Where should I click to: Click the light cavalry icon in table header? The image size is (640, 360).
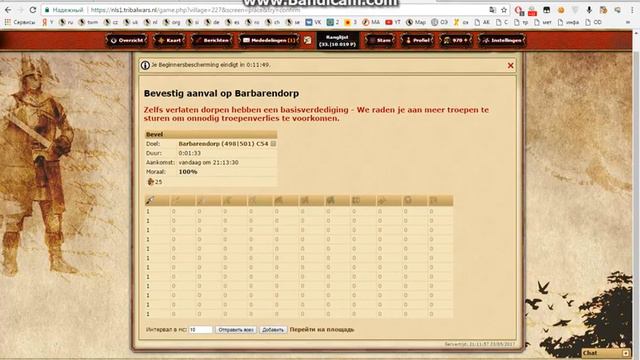[x=279, y=200]
